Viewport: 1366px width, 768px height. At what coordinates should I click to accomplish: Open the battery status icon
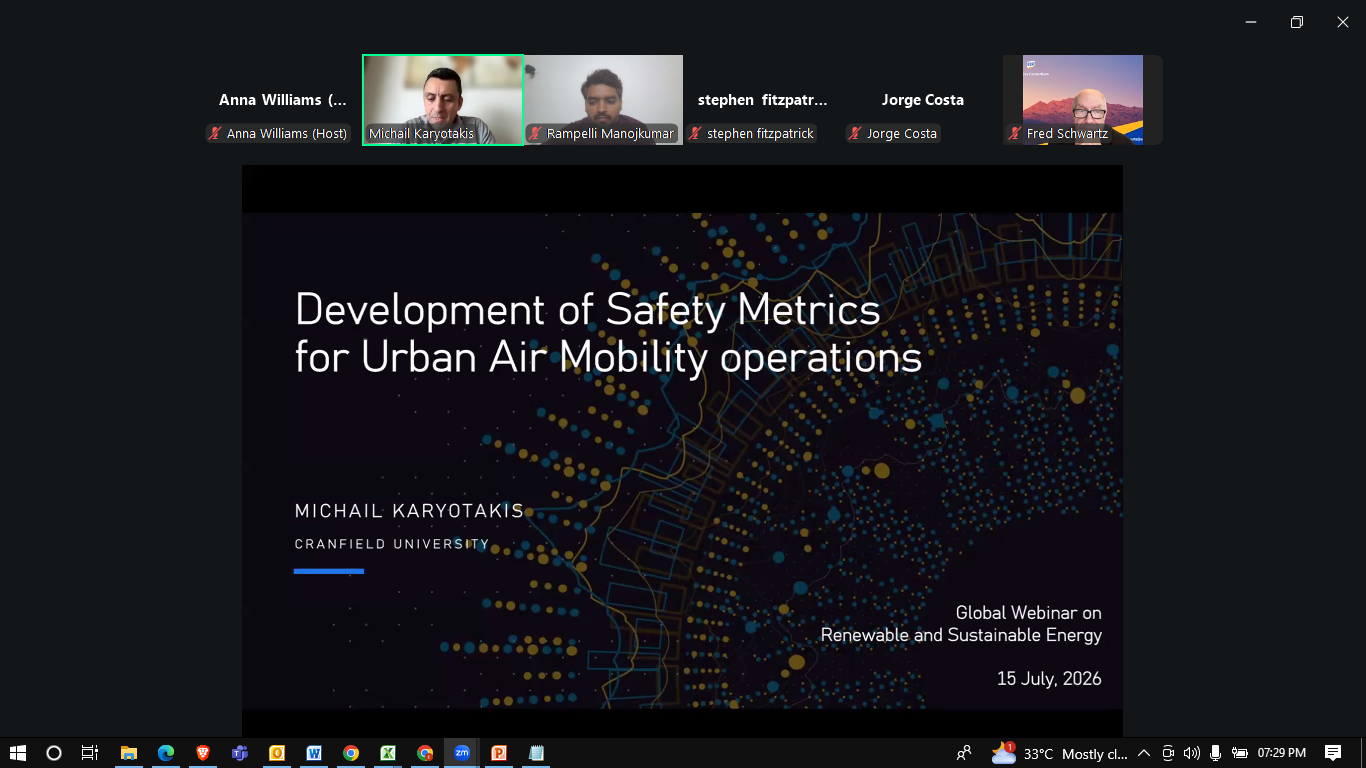(1240, 753)
